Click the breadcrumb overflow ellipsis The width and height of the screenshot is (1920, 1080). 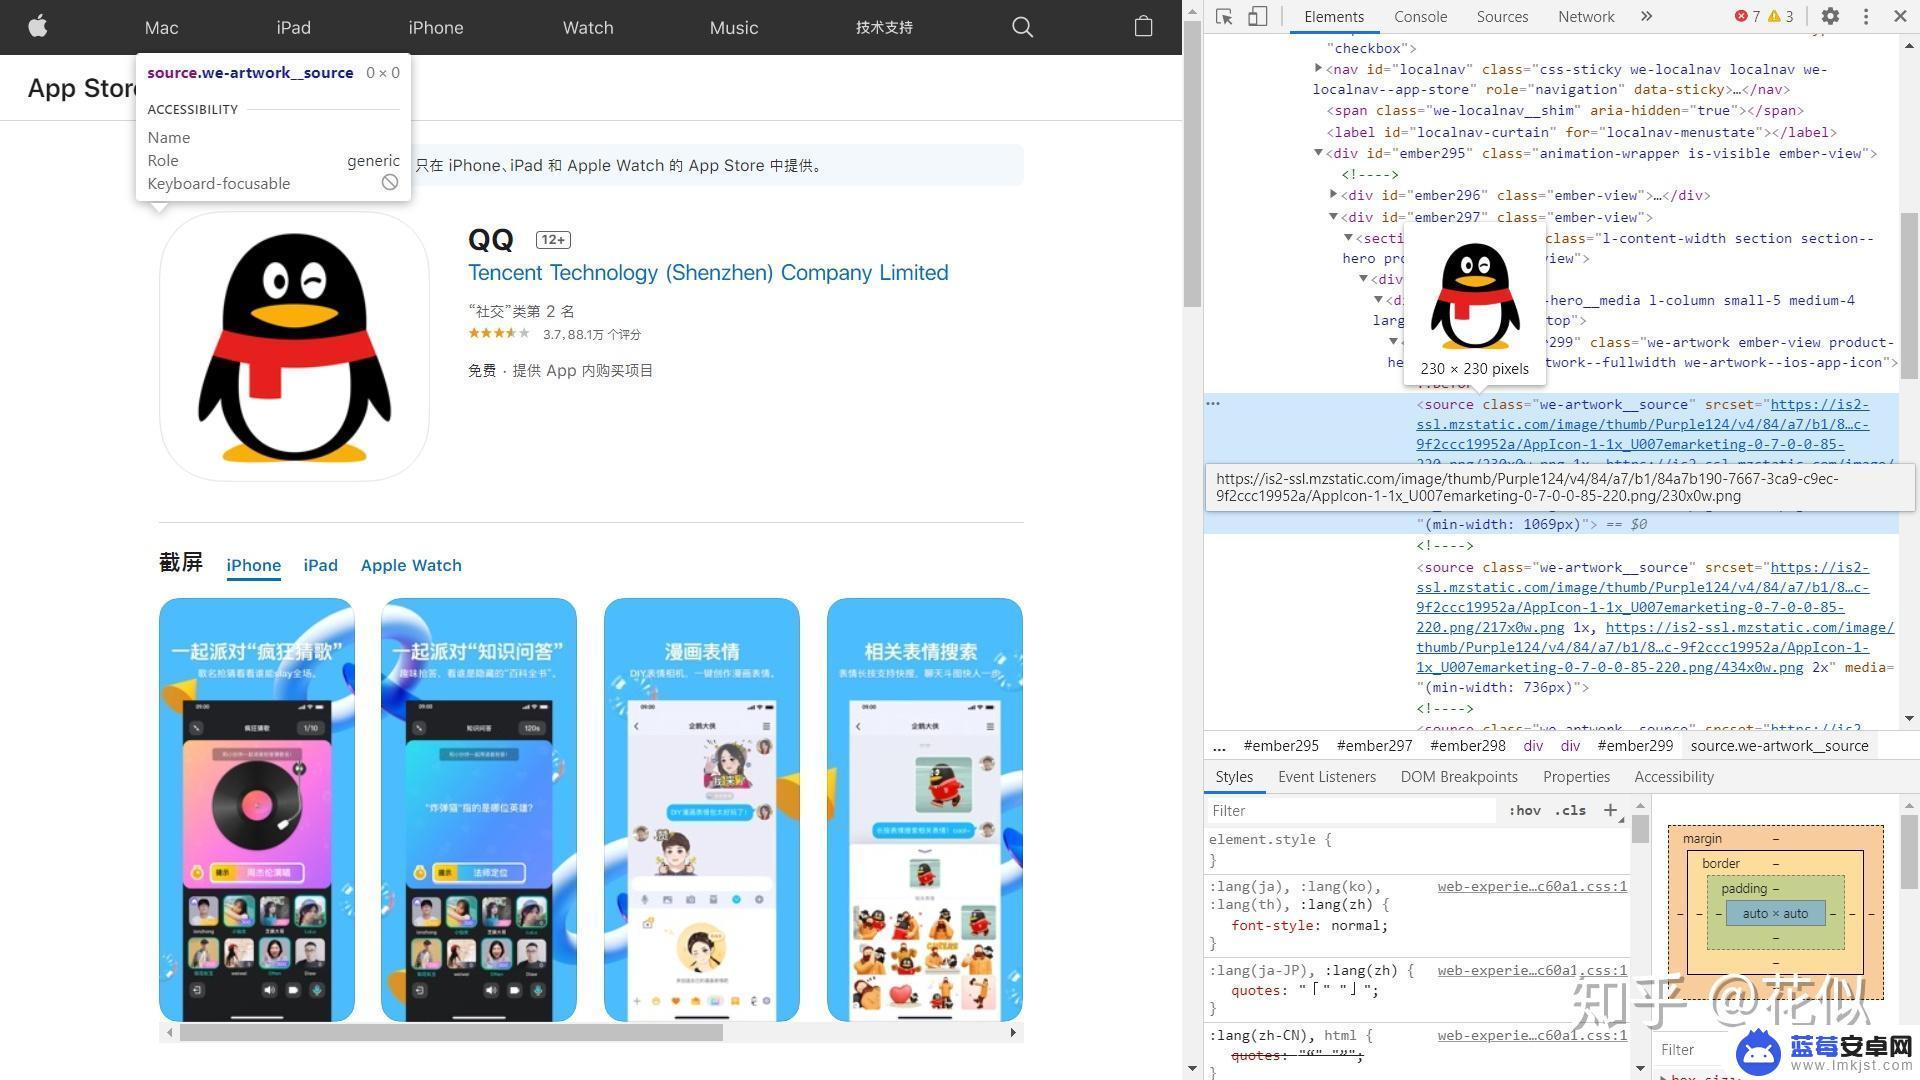coord(1219,746)
